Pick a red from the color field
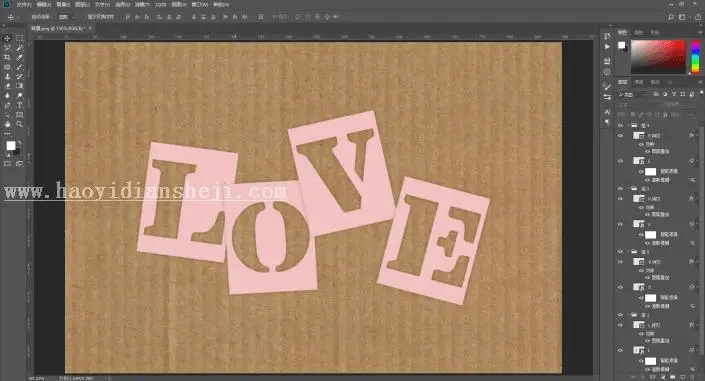The width and height of the screenshot is (705, 381). coord(658,57)
